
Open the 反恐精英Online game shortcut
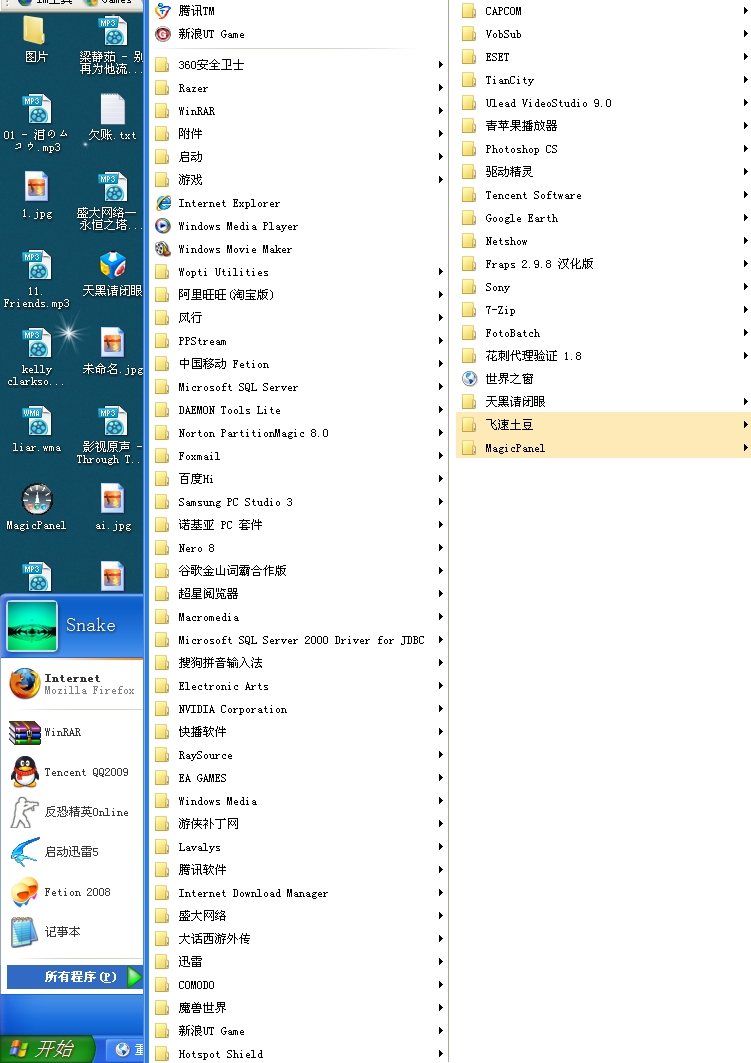point(25,812)
